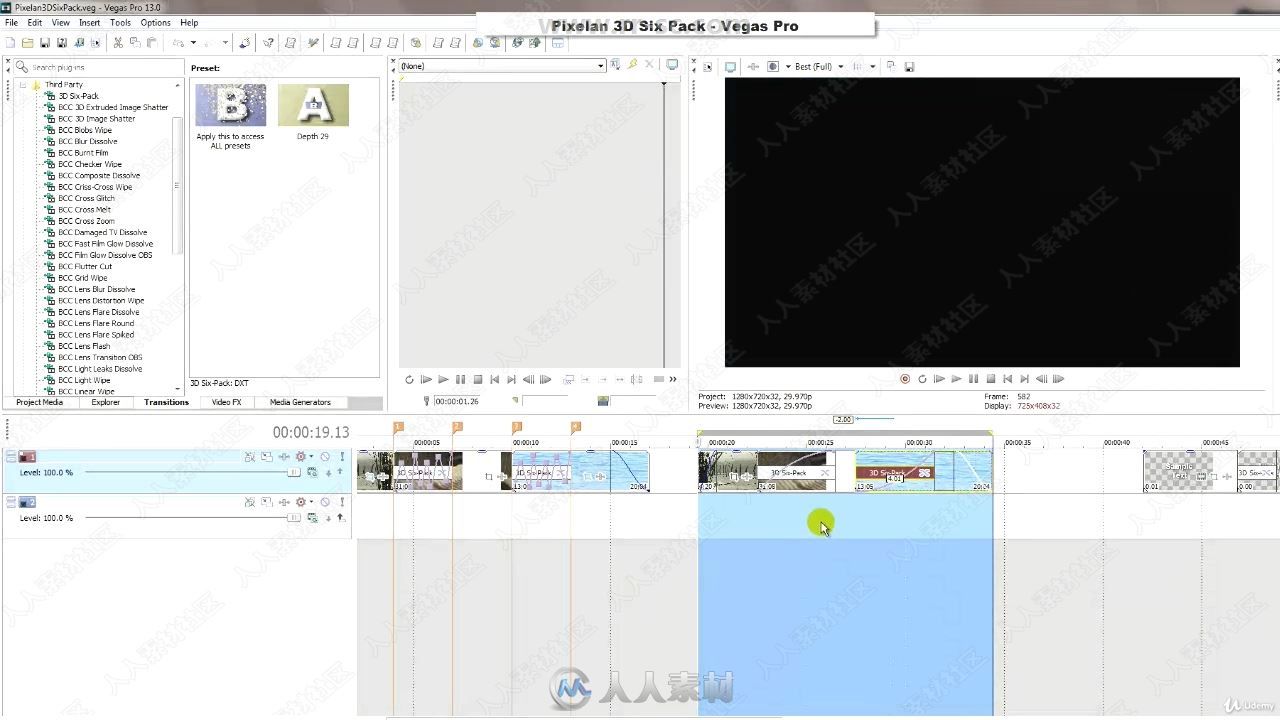The image size is (1280, 720).
Task: Click the Remove selected plug-in icon in the trimmer toolbar
Action: 648,64
